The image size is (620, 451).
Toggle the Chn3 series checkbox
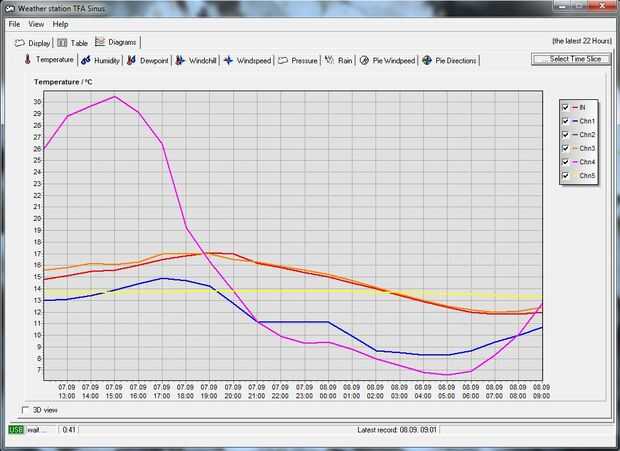pyautogui.click(x=565, y=148)
